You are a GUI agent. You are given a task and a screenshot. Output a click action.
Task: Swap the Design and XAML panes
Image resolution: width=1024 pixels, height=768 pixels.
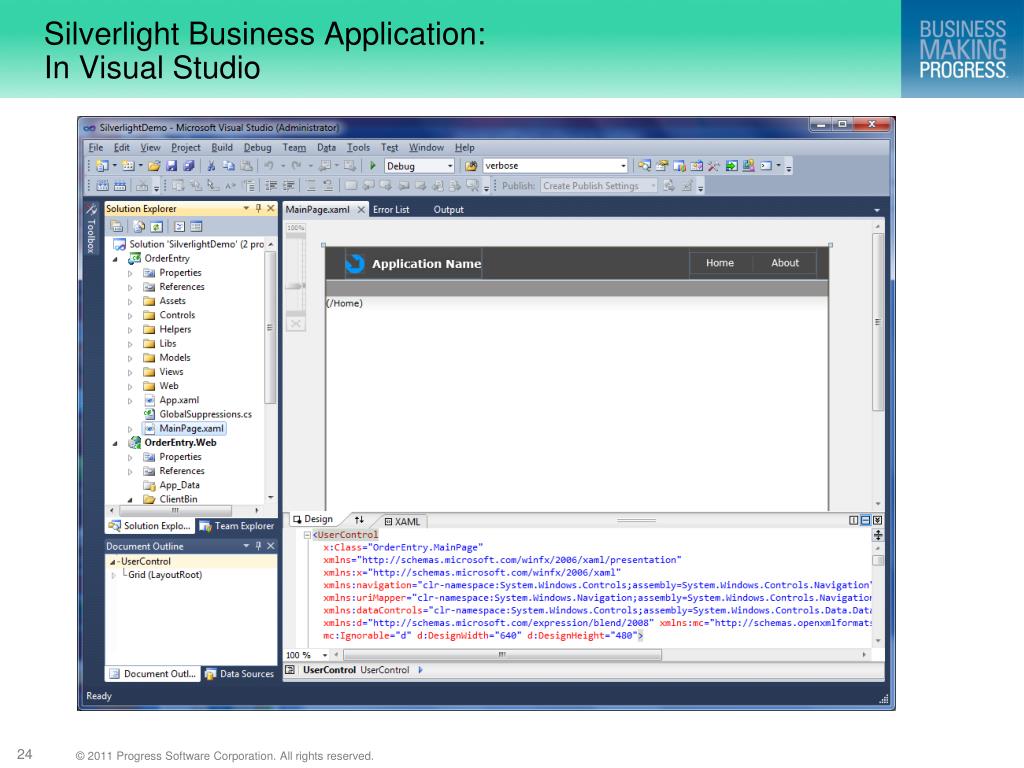click(x=359, y=520)
